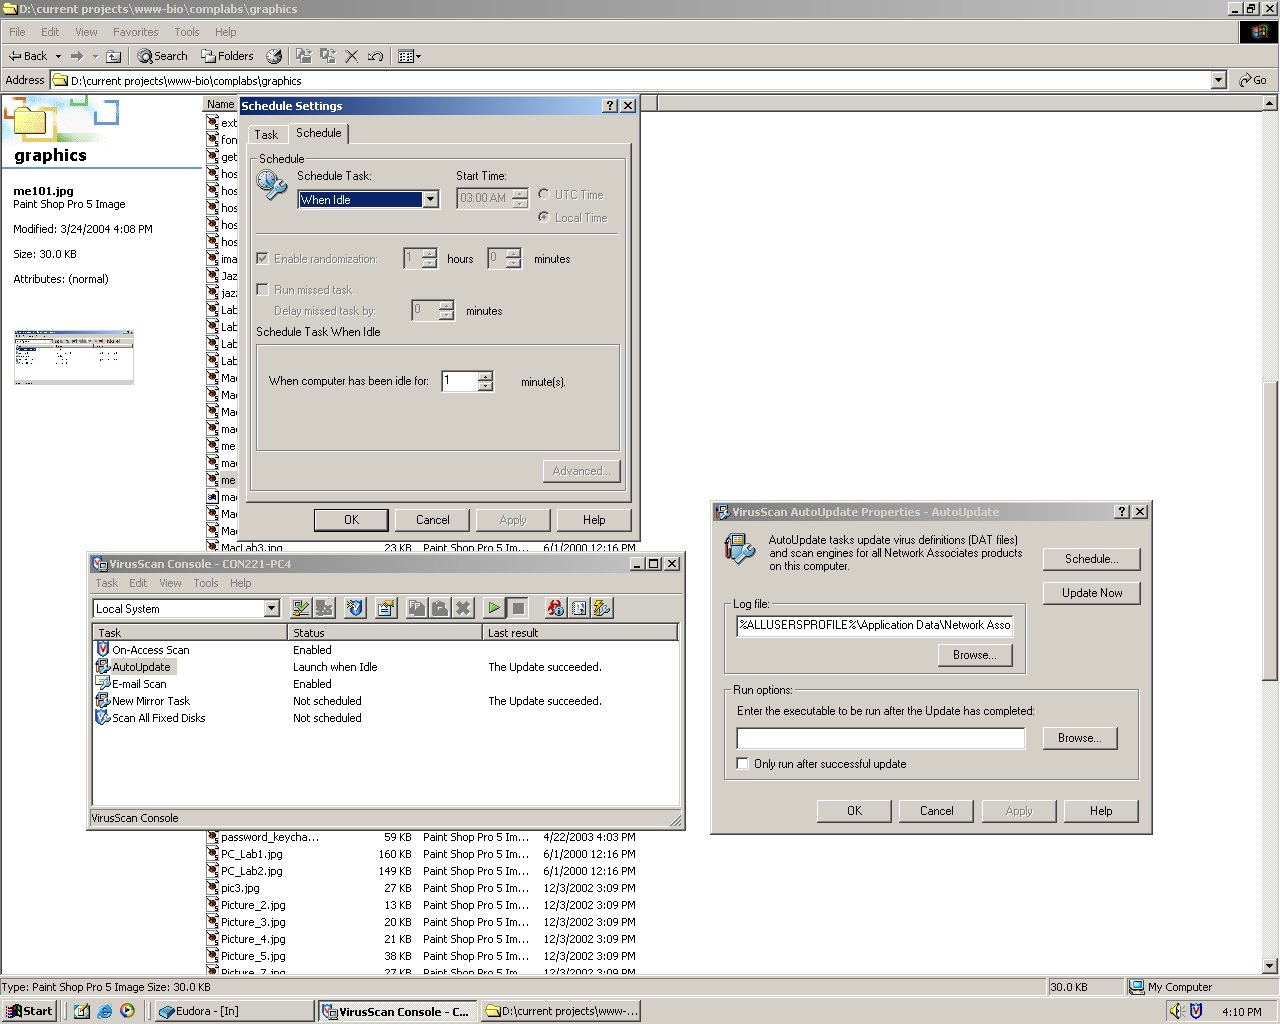This screenshot has height=1024, width=1280.
Task: Select the E-mail Scan task
Action: tap(139, 684)
